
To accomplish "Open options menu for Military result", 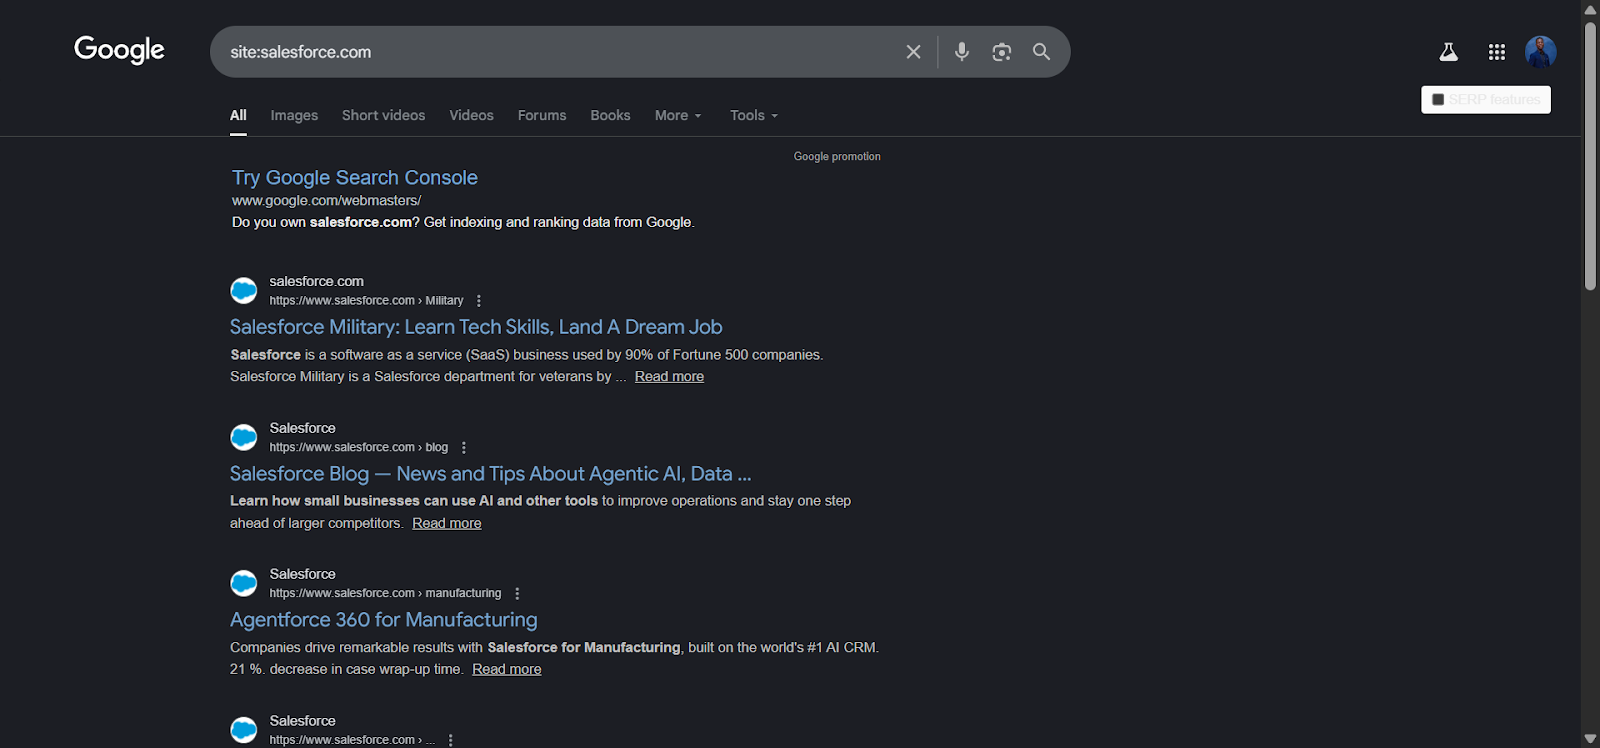I will [479, 301].
